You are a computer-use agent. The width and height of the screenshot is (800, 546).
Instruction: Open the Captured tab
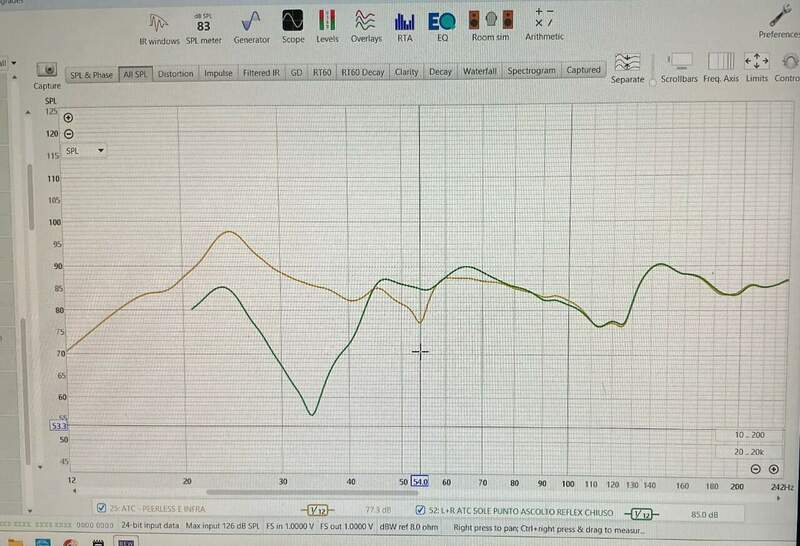(x=584, y=70)
